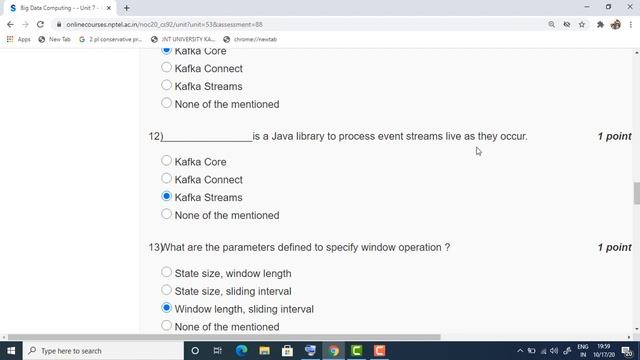Open network status in system tray

[x=543, y=351]
